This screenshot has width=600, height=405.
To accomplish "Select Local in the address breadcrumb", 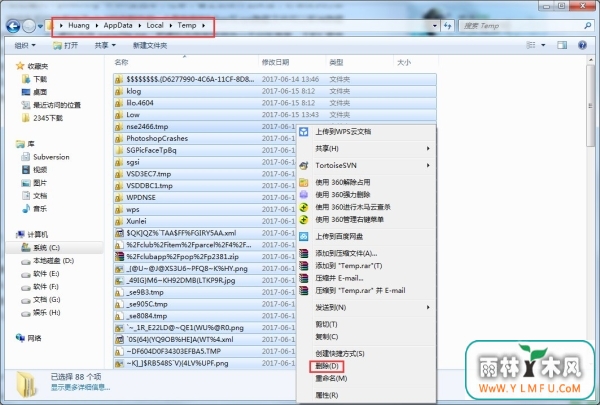I will click(155, 25).
